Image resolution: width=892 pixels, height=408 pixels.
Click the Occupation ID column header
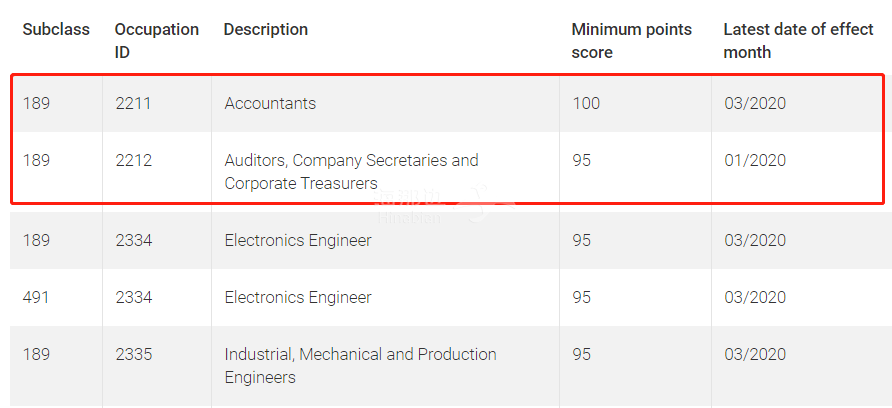(x=156, y=41)
